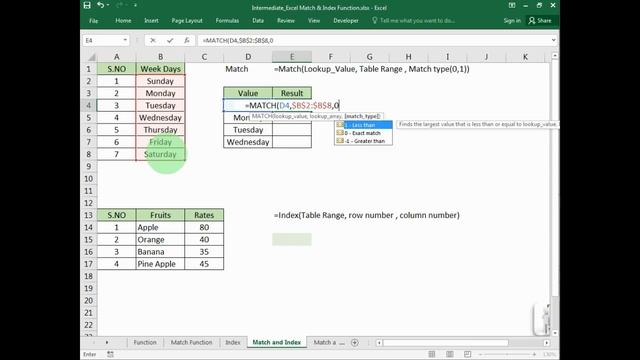Switch to Normal view icon
The width and height of the screenshot is (640, 360).
tap(432, 354)
